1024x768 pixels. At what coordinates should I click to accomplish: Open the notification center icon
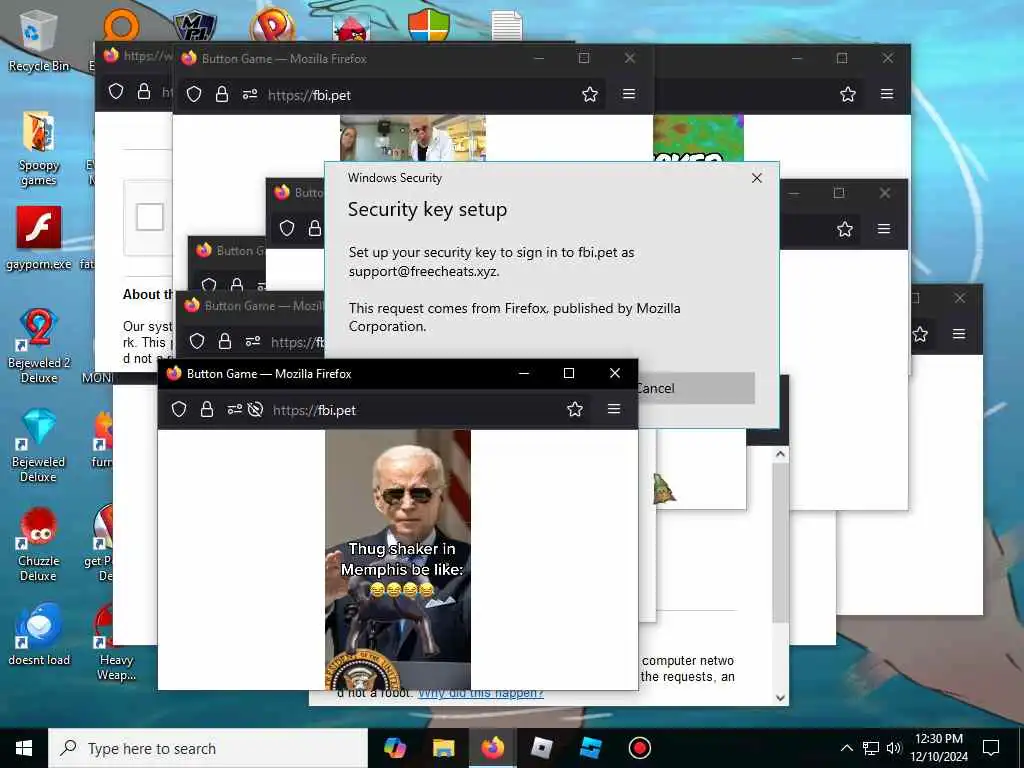tap(991, 748)
